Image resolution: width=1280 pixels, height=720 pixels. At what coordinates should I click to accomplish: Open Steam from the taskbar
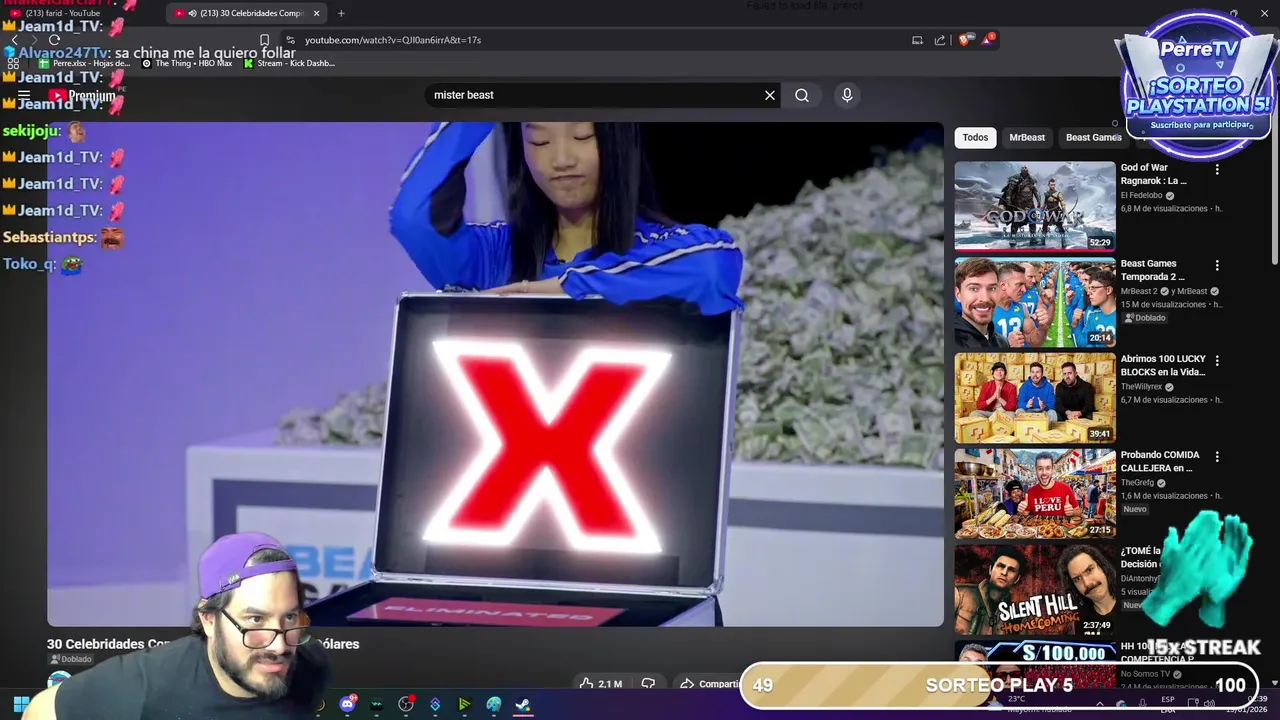click(x=522, y=704)
